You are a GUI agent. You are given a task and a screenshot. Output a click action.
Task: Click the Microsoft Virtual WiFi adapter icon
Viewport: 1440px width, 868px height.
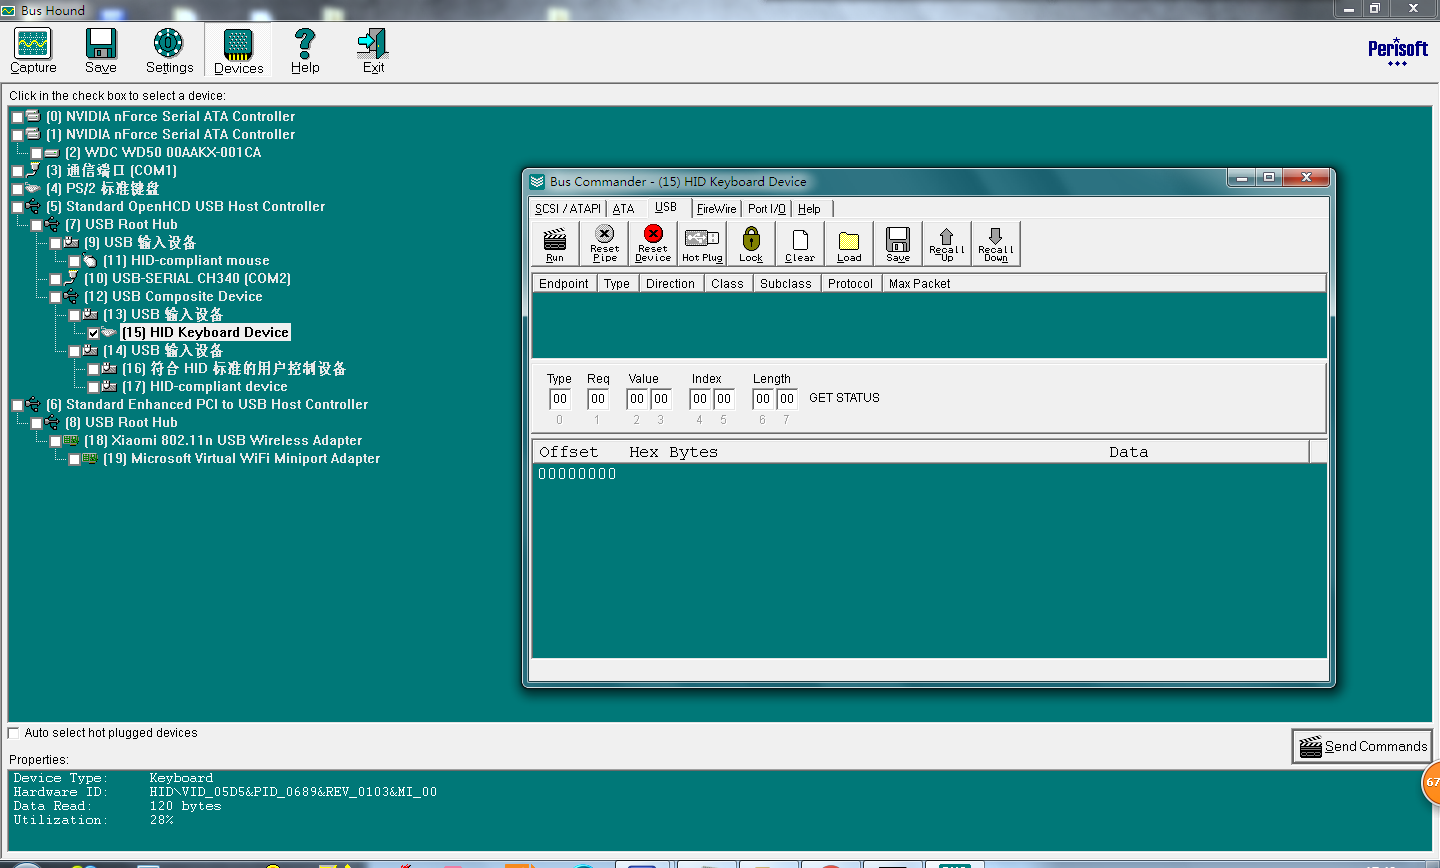click(90, 459)
